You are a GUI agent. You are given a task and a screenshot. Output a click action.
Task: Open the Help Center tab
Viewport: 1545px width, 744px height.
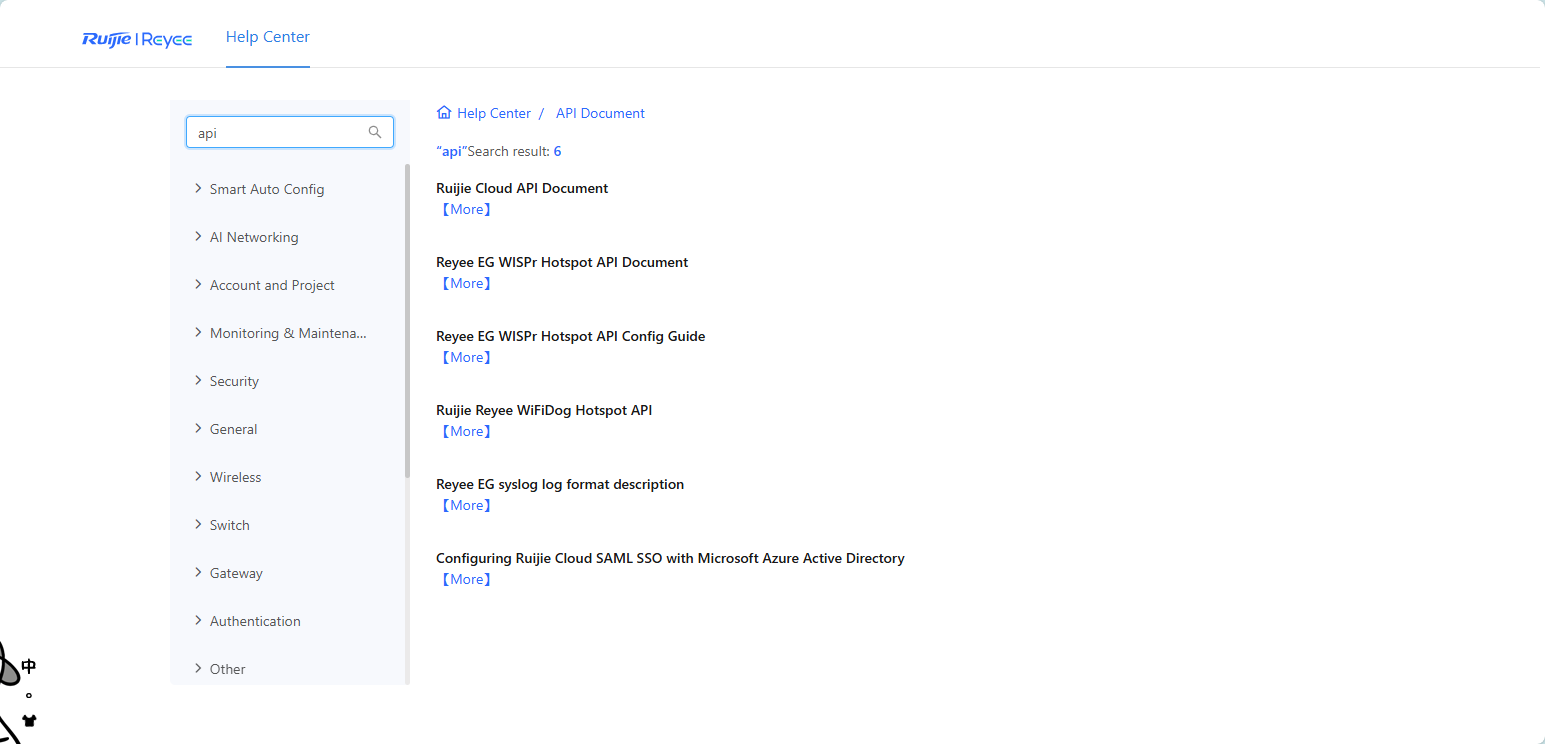pos(268,37)
